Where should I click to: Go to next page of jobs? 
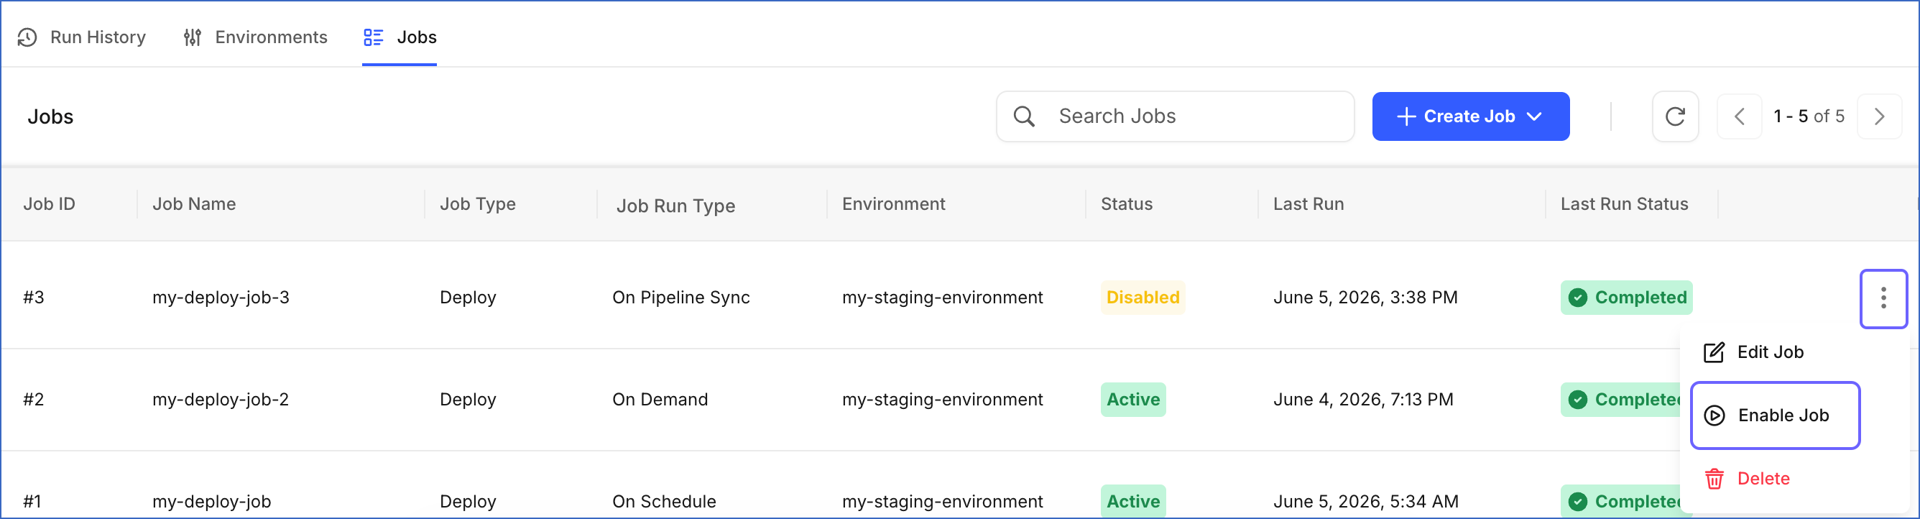point(1879,116)
